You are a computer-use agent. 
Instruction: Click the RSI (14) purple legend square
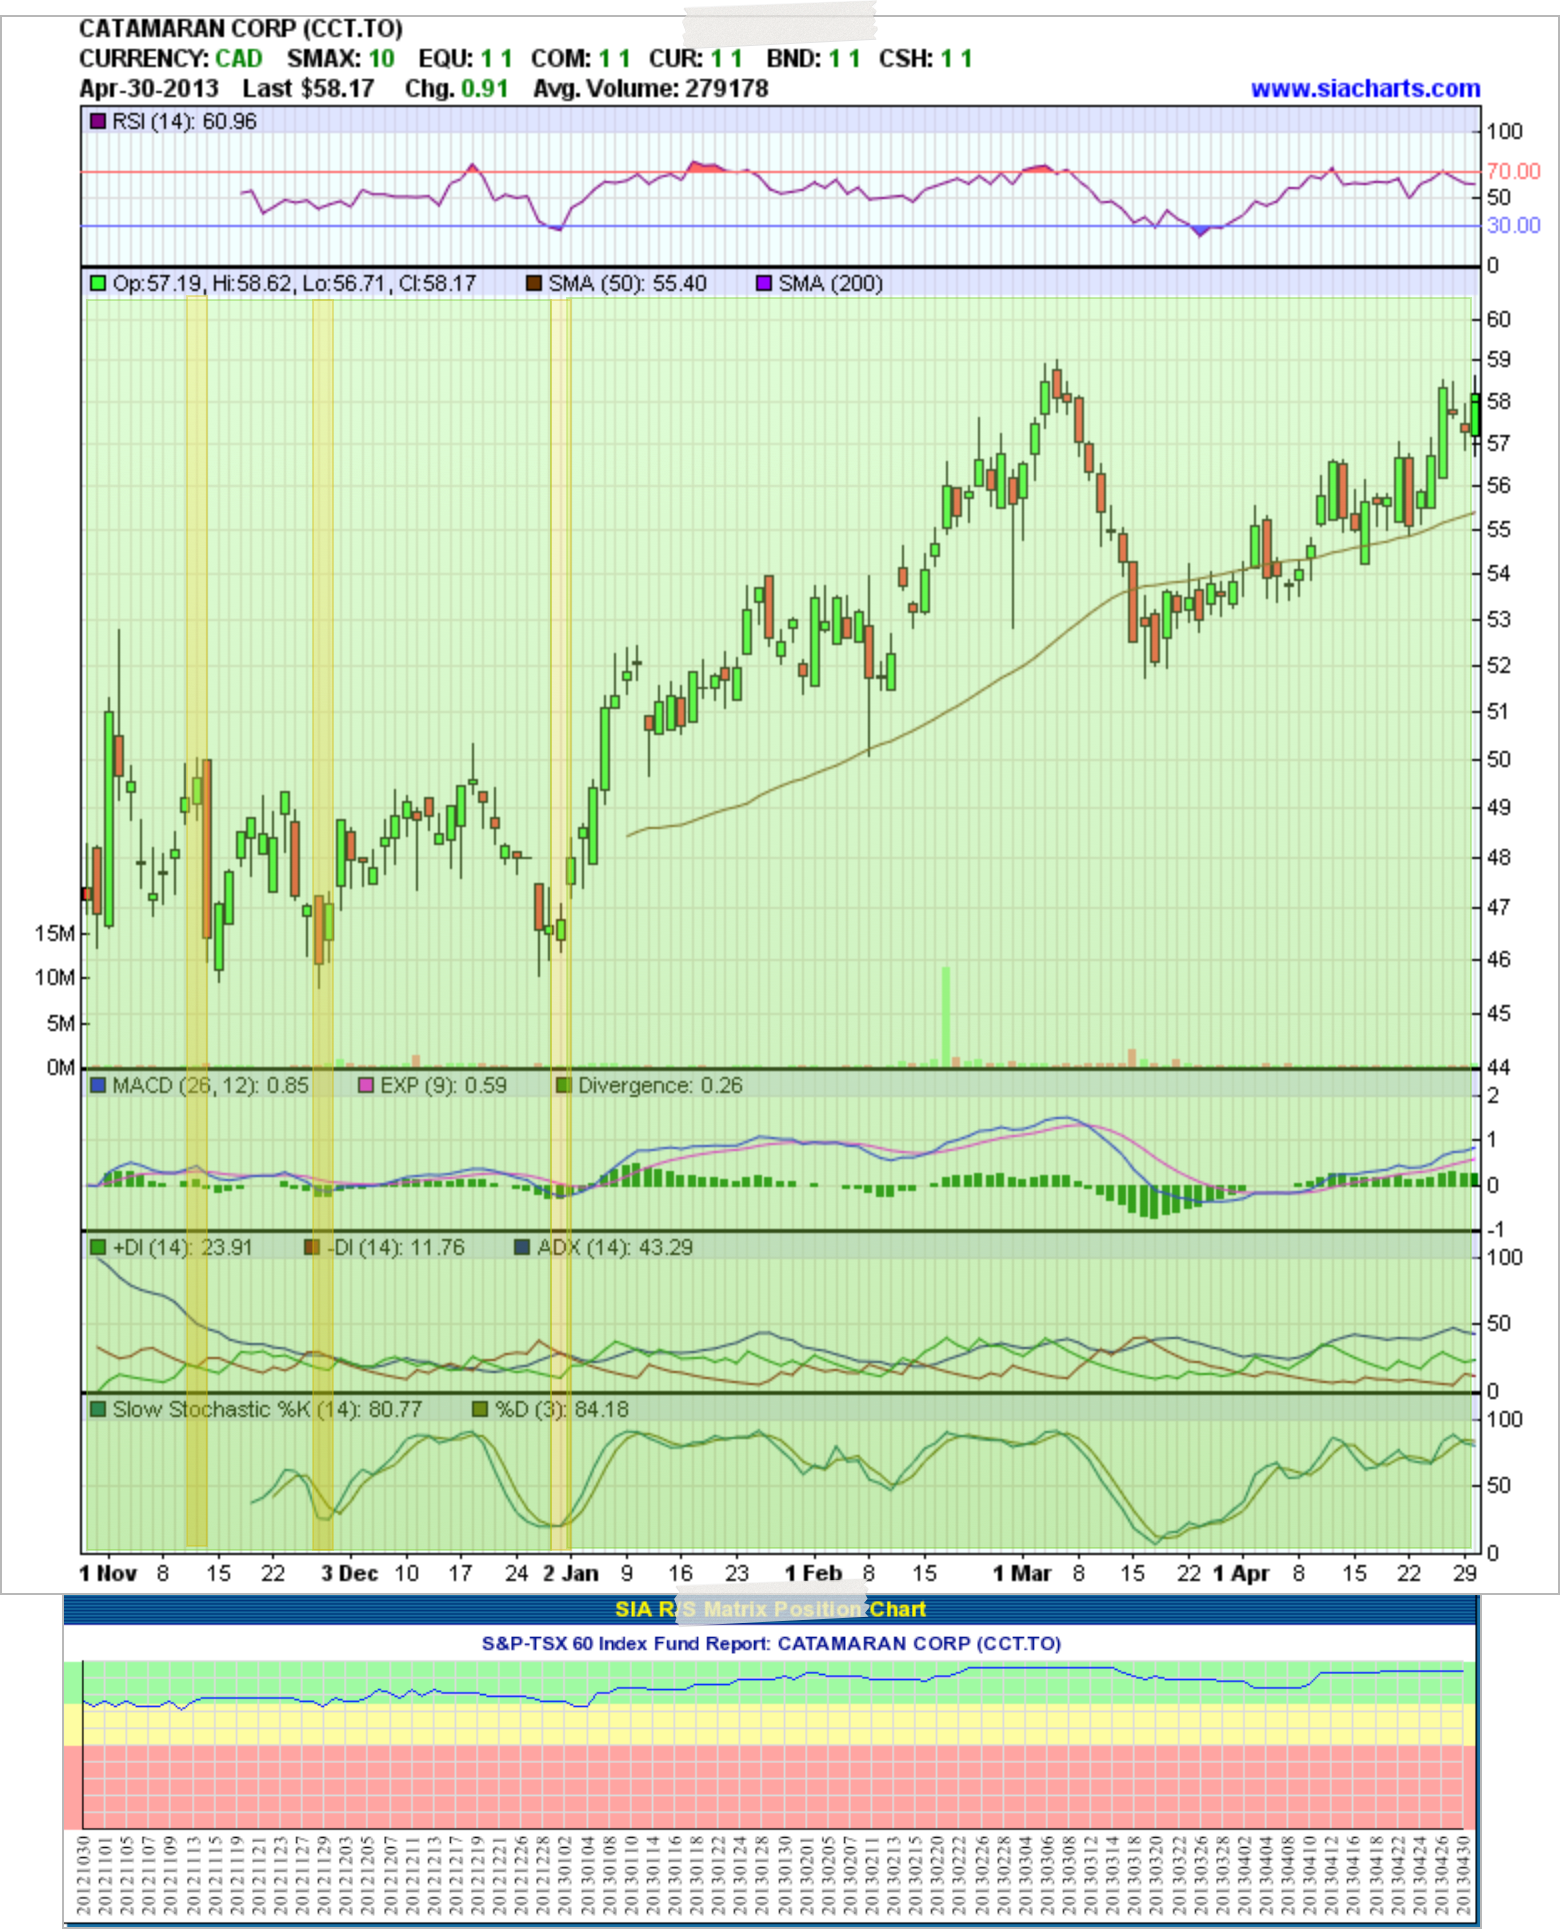[x=98, y=121]
